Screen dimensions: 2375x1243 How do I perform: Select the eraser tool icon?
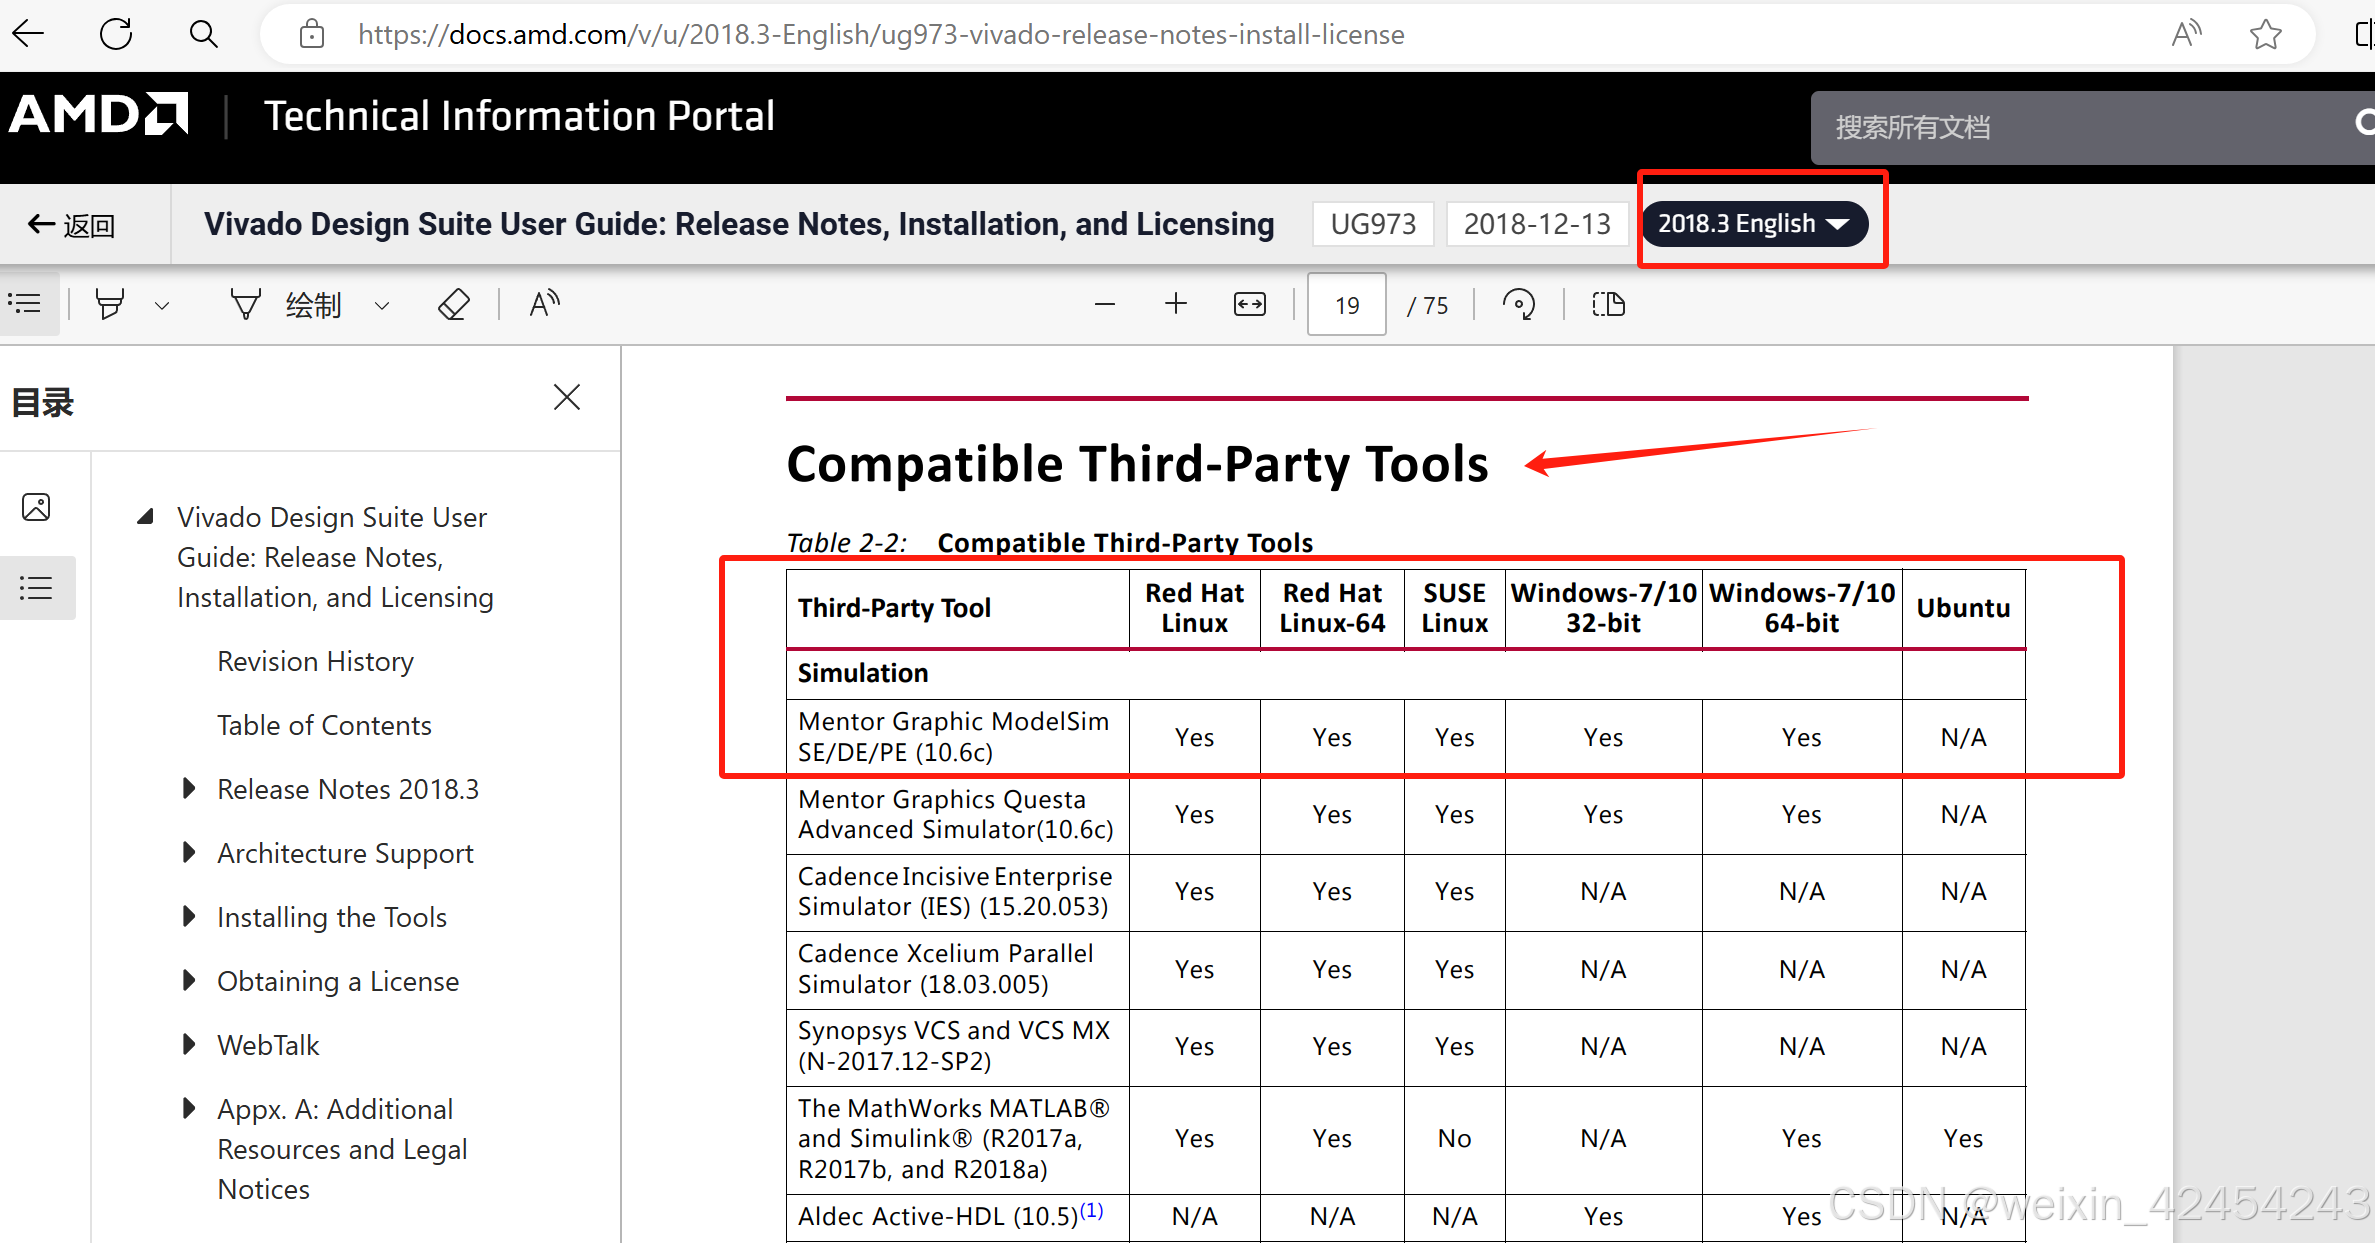(454, 304)
